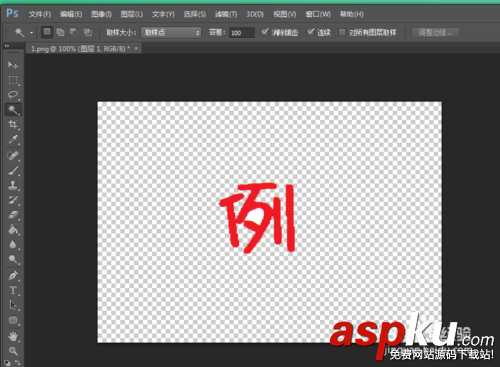Image resolution: width=500 pixels, height=367 pixels.
Task: Select the Eraser tool
Action: tap(13, 215)
